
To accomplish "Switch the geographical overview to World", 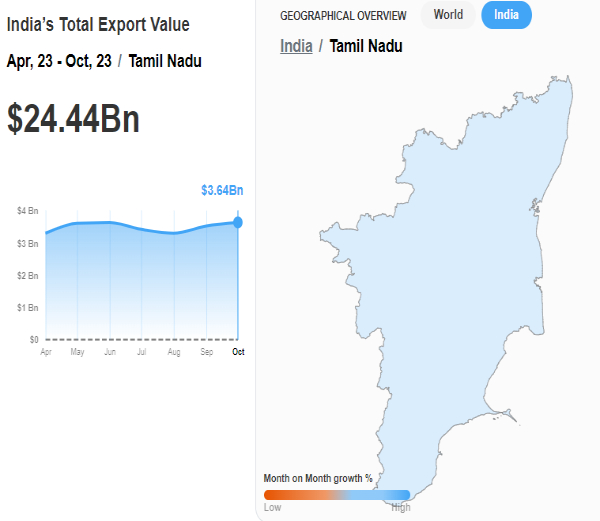I will pos(448,15).
